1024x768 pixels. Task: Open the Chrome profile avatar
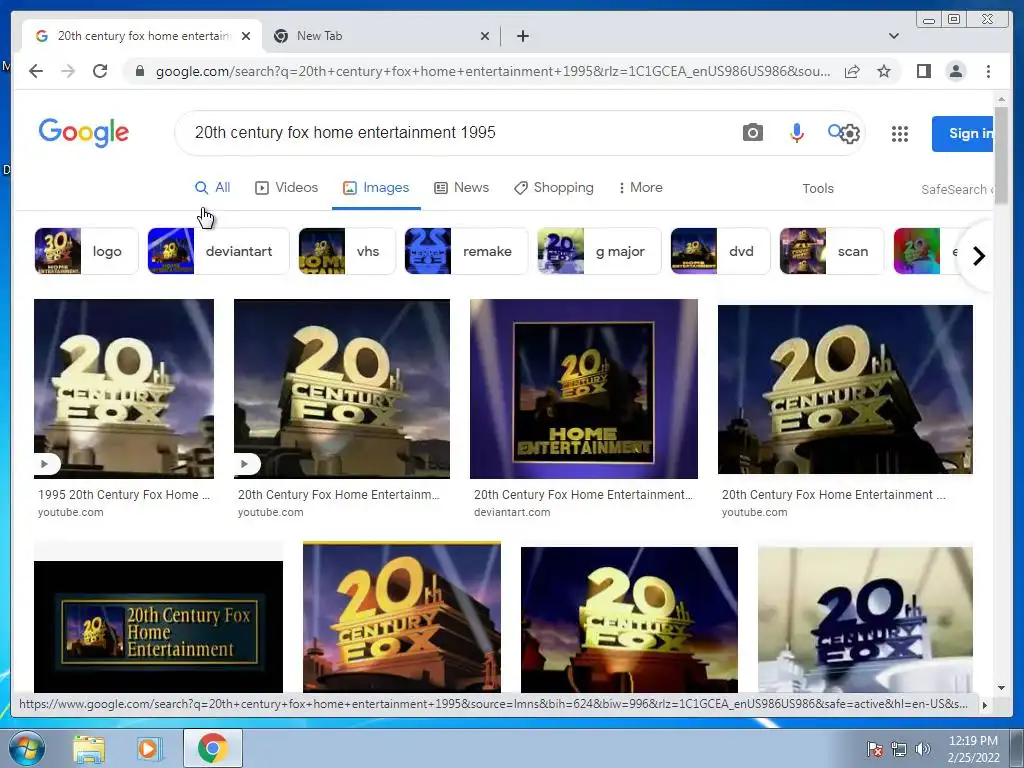point(955,71)
